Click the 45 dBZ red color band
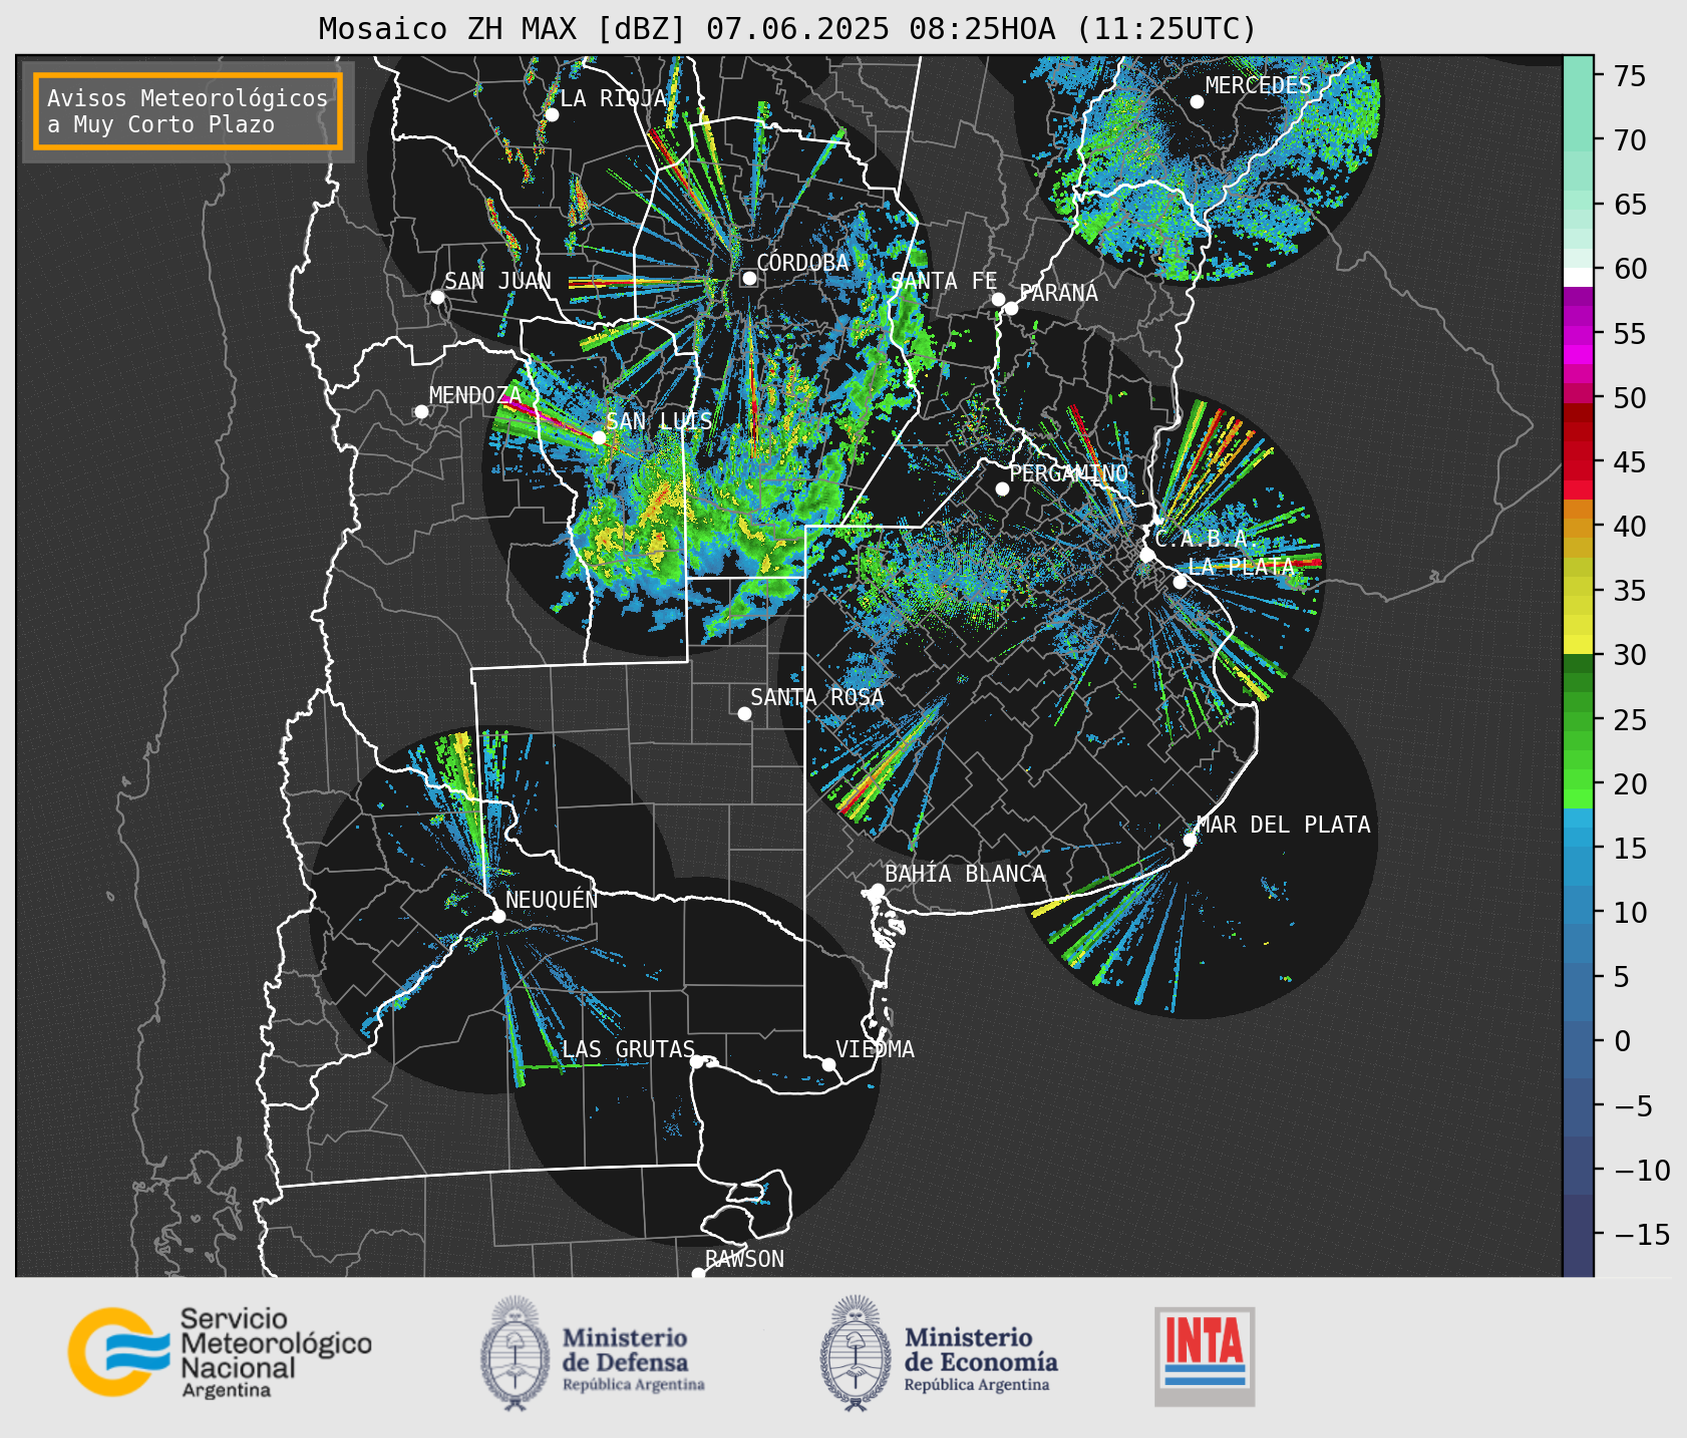The height and width of the screenshot is (1438, 1687). [1578, 462]
